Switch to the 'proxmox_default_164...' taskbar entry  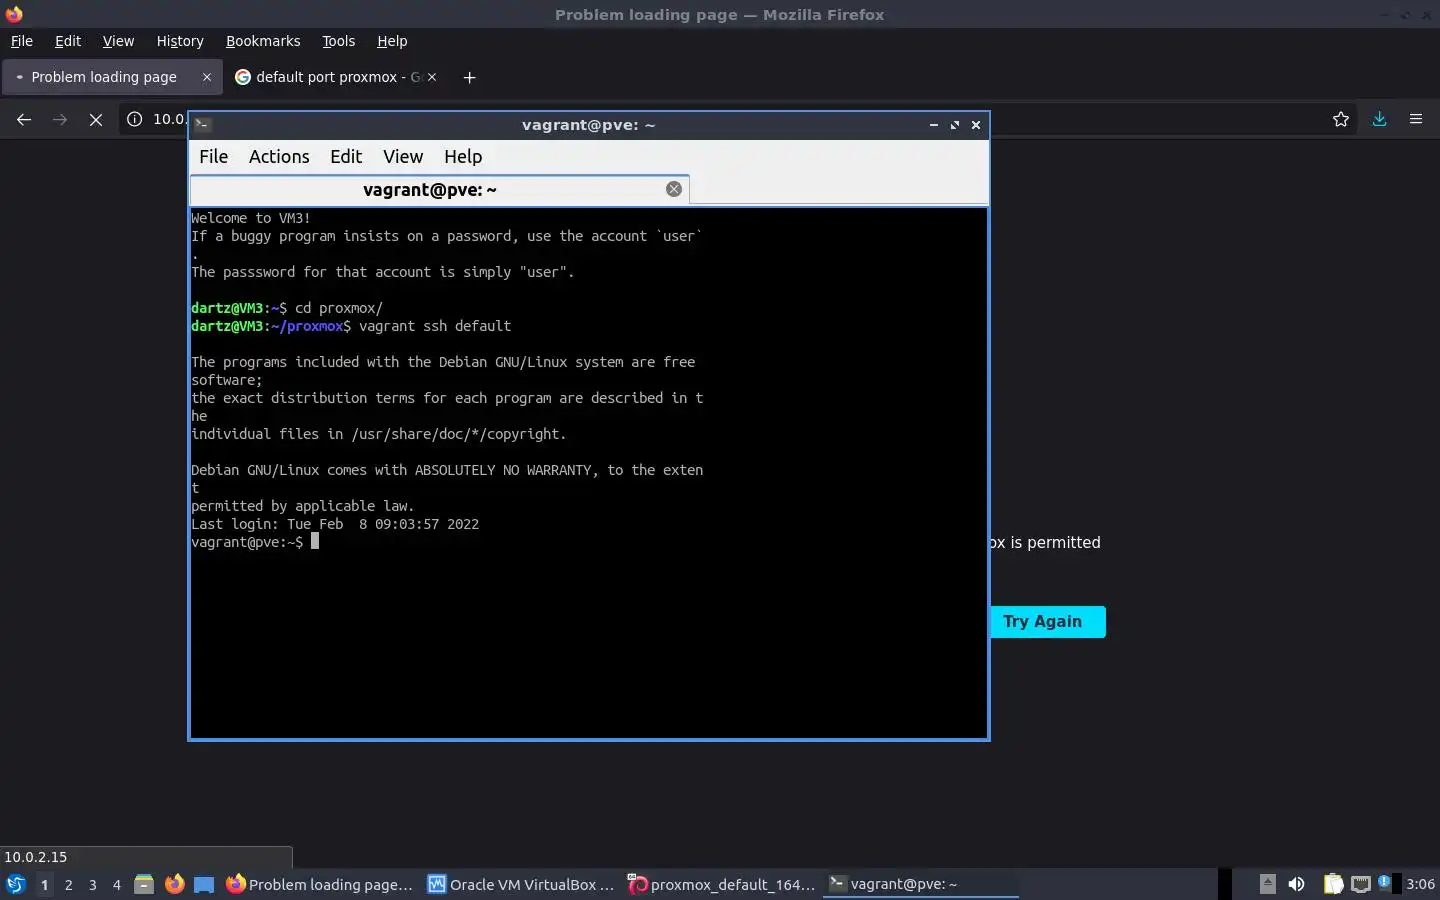[x=722, y=884]
